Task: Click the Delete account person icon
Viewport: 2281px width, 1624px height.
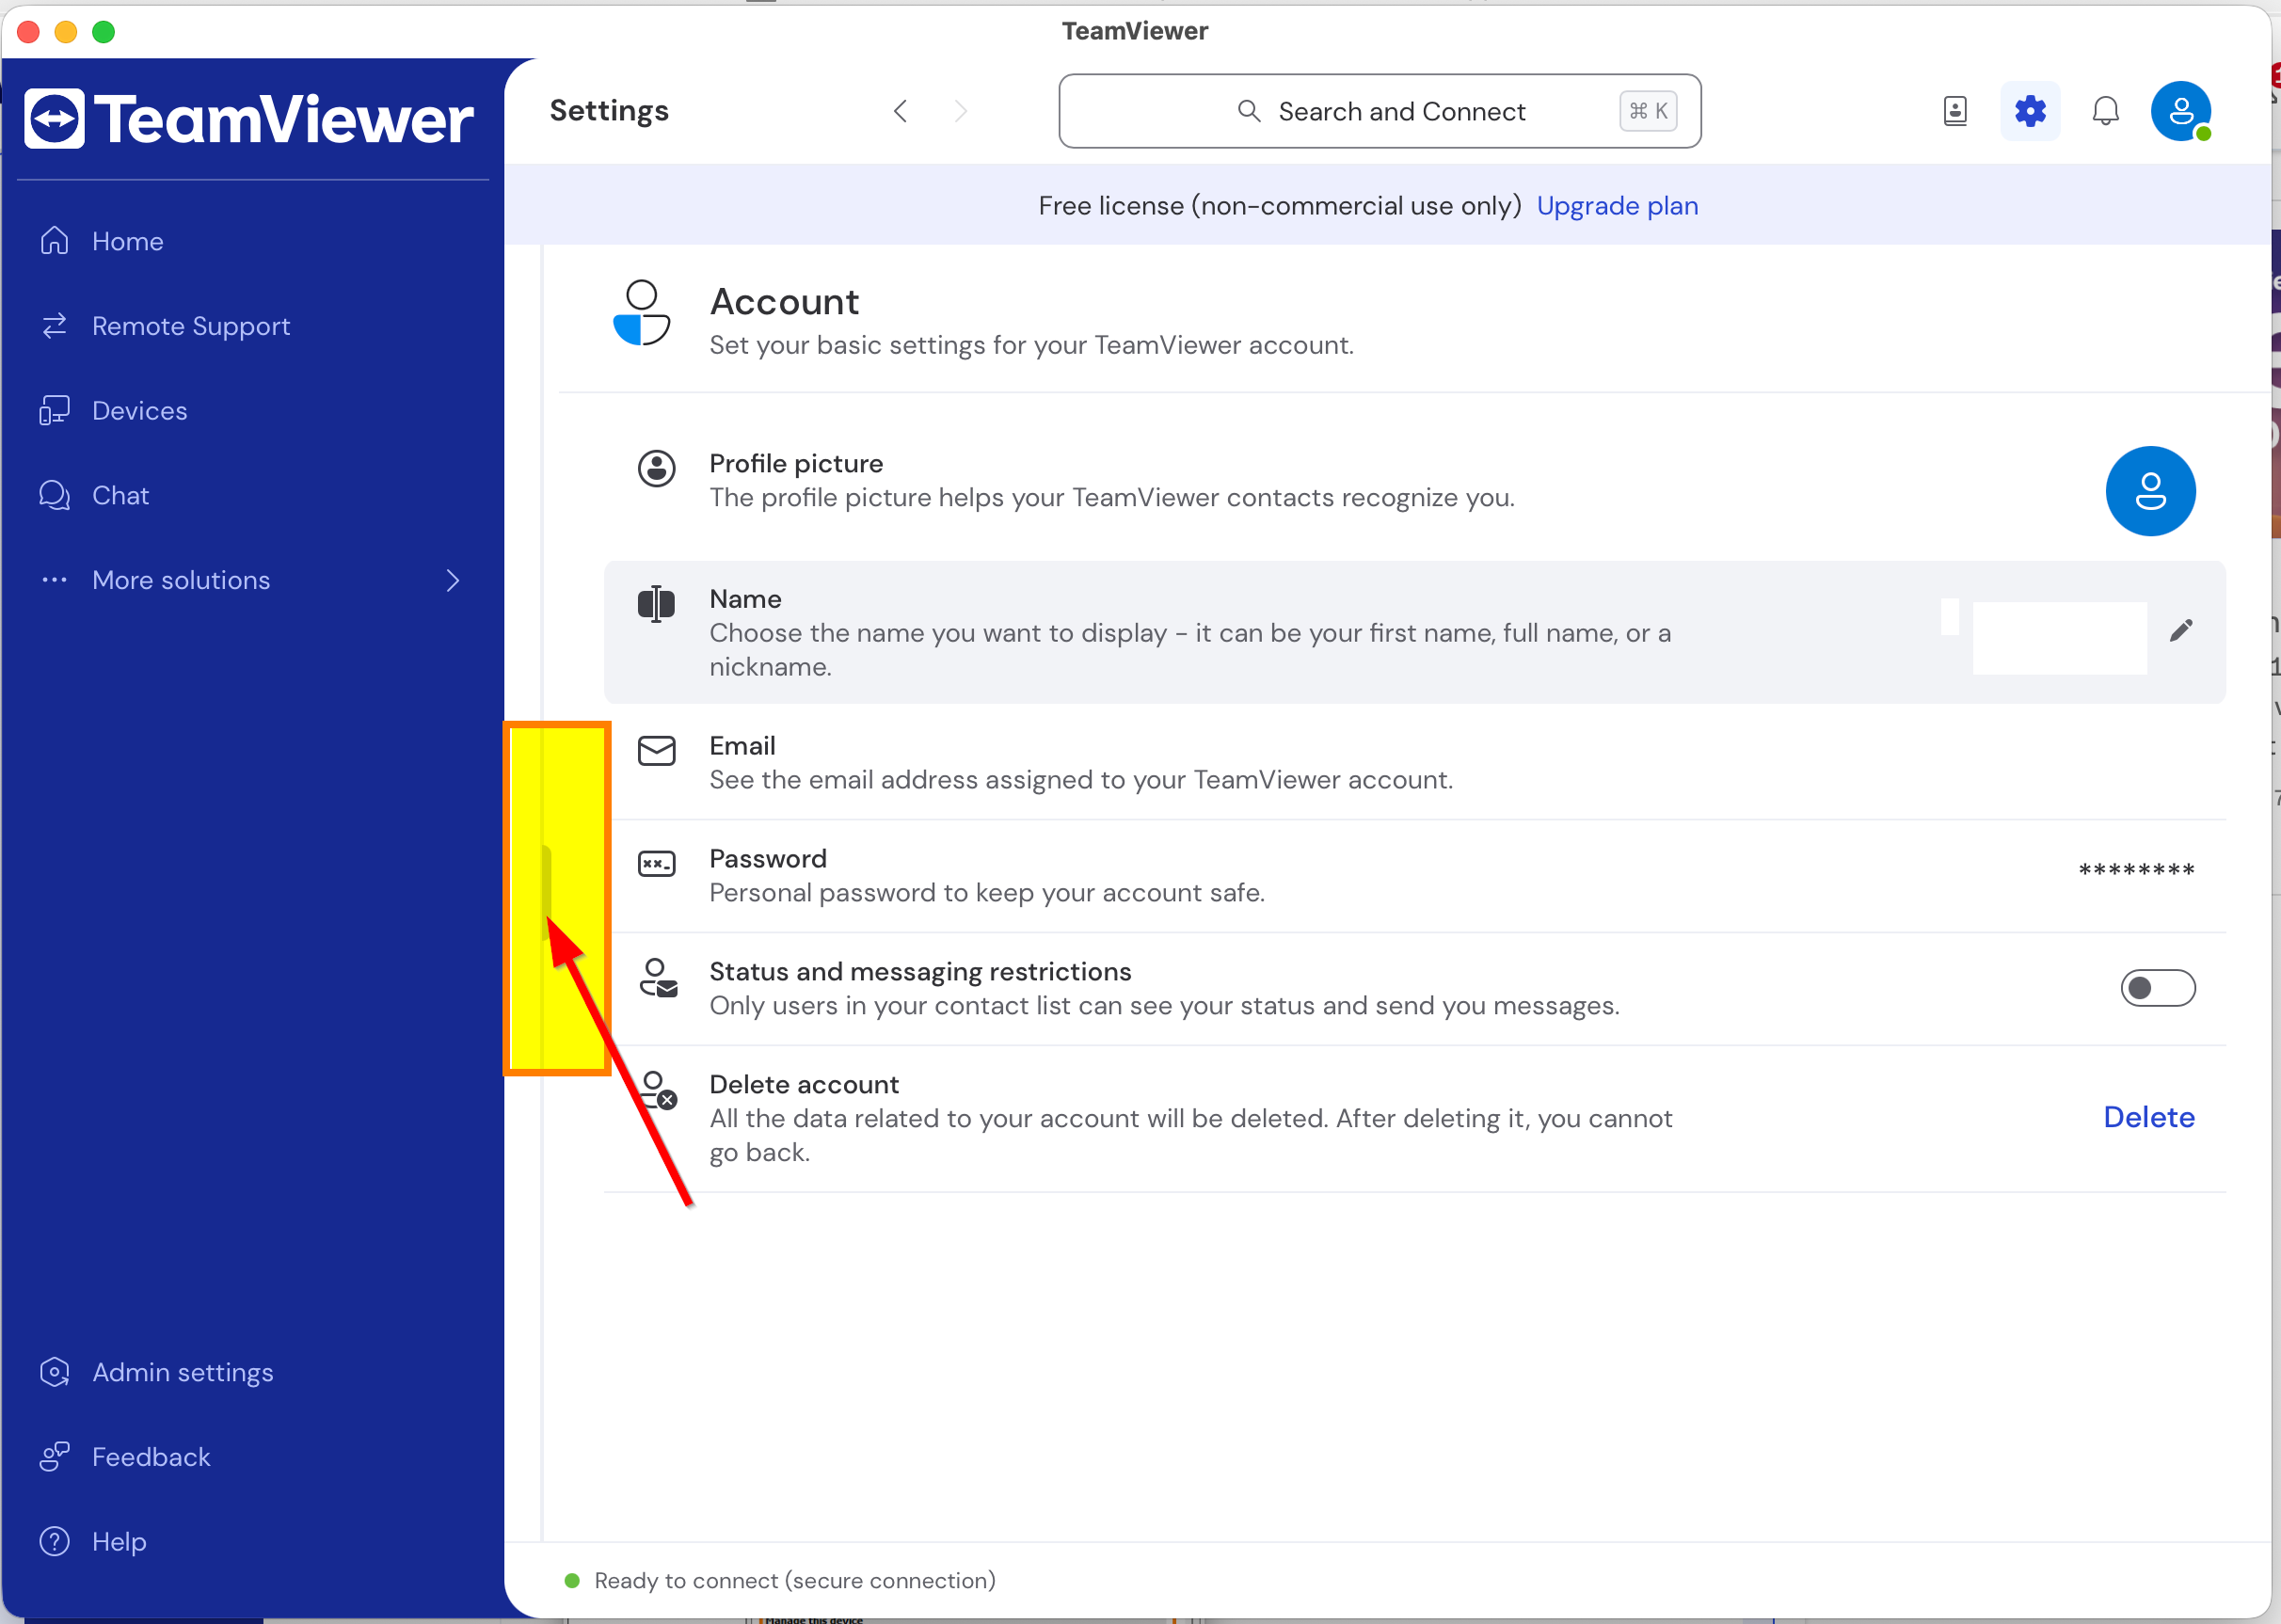Action: (x=658, y=1090)
